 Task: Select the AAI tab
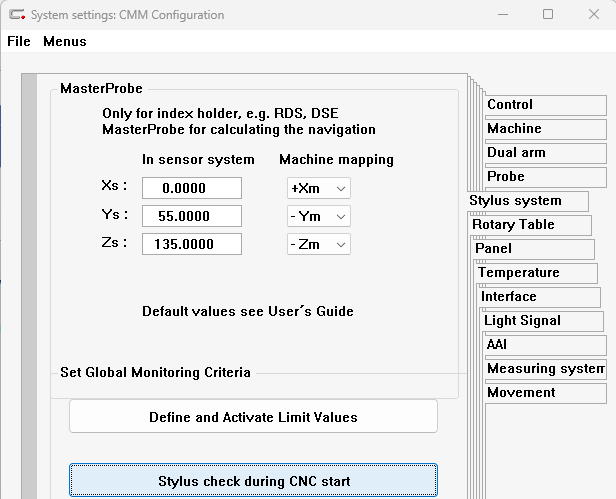[545, 345]
